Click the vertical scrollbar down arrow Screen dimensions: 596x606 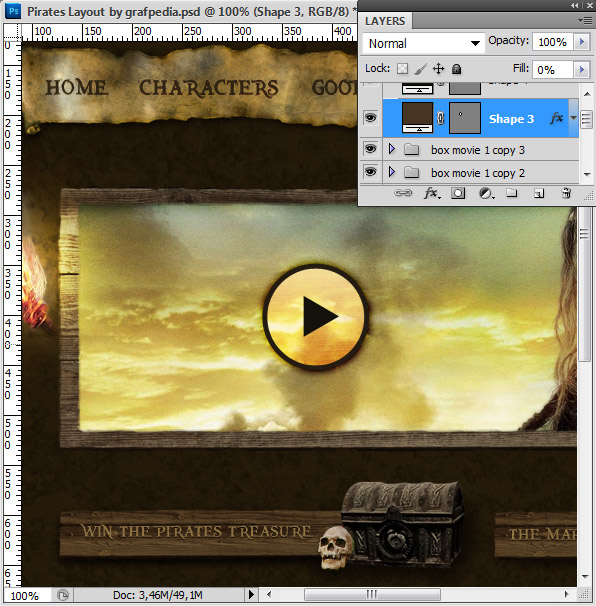click(x=585, y=576)
